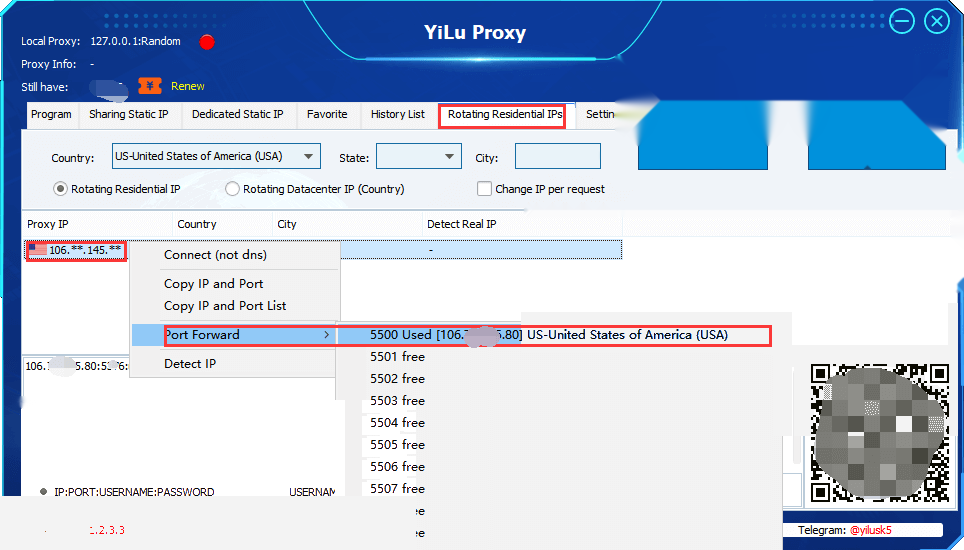Switch to the Program tab
Image resolution: width=964 pixels, height=550 pixels.
[x=51, y=115]
